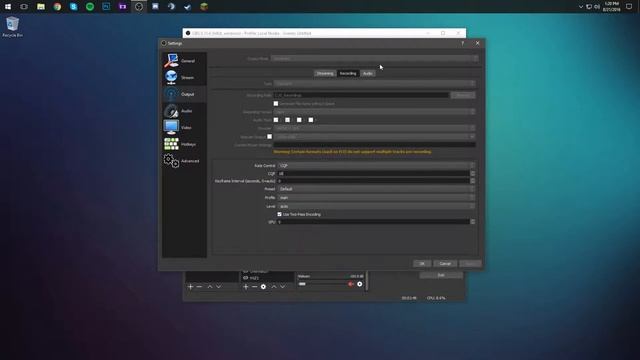
Task: Select the Output settings section
Action: coord(184,94)
